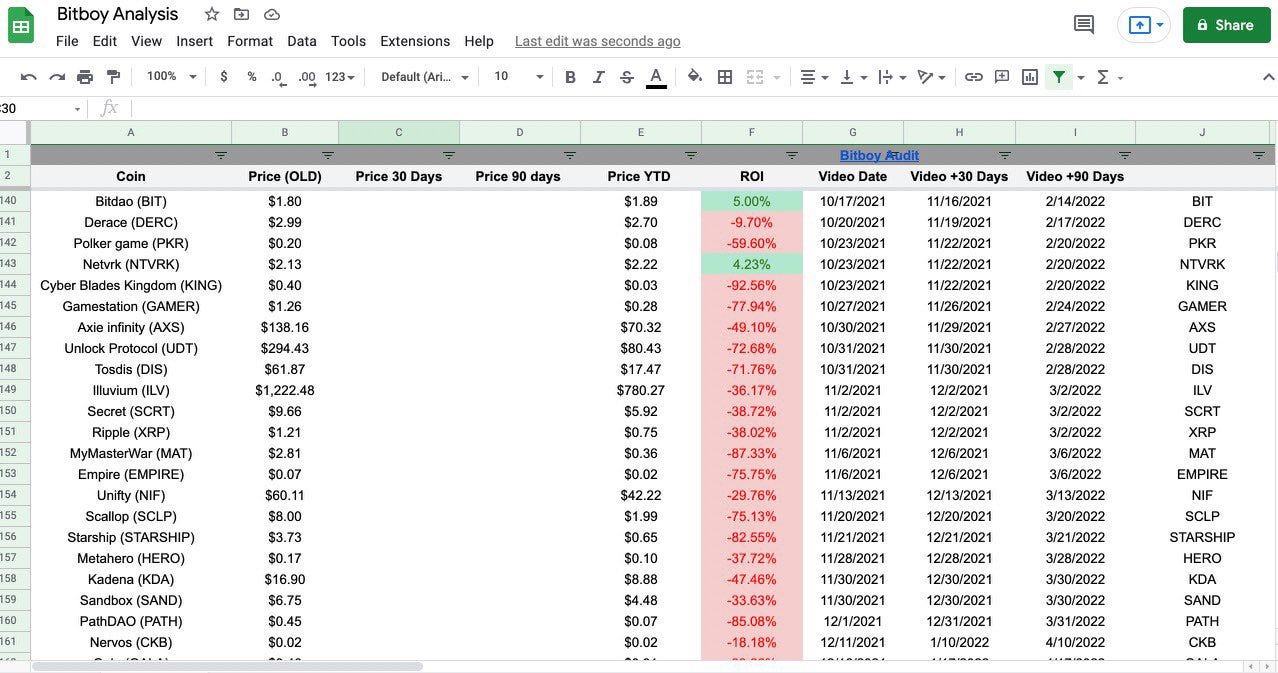
Task: Insert a chart
Action: (1030, 77)
